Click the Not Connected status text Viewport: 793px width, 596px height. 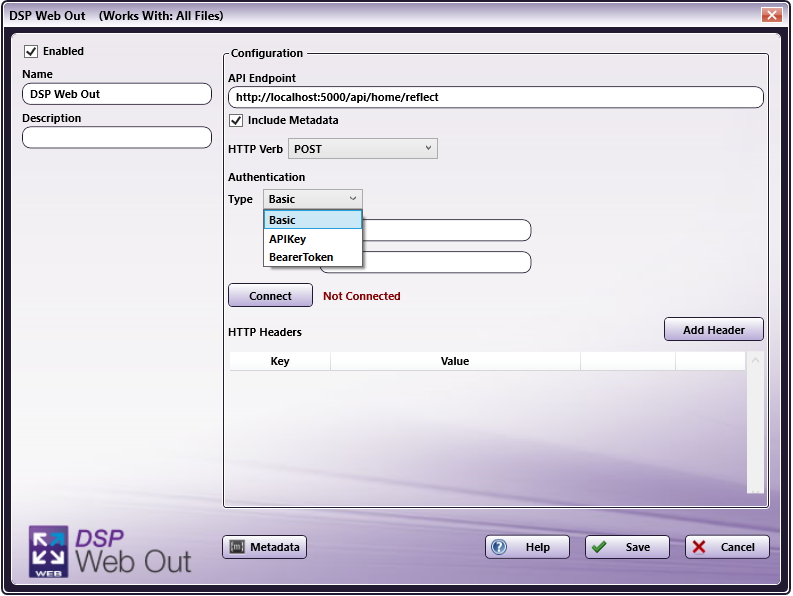click(x=362, y=296)
